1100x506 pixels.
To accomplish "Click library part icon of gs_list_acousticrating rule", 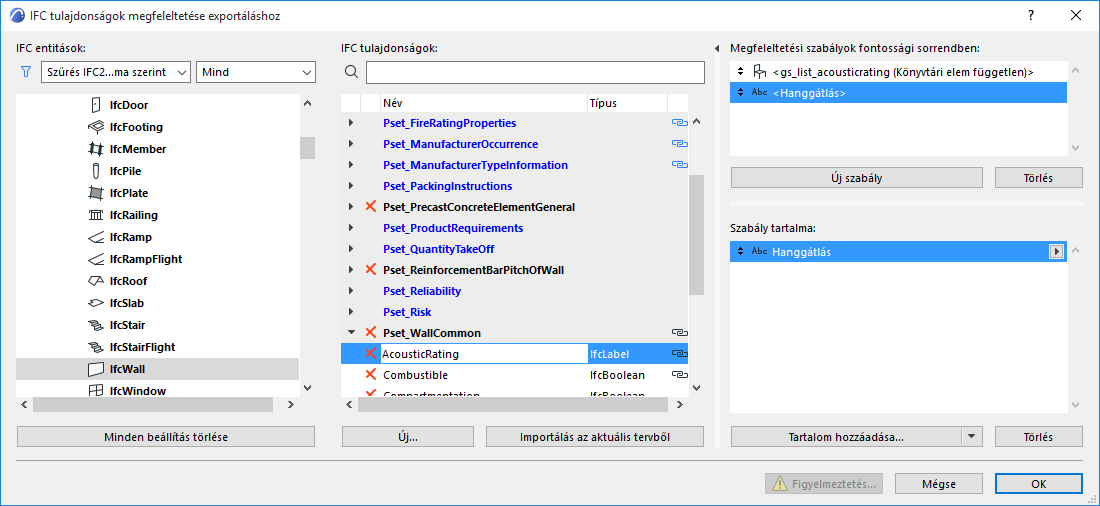I will (758, 72).
